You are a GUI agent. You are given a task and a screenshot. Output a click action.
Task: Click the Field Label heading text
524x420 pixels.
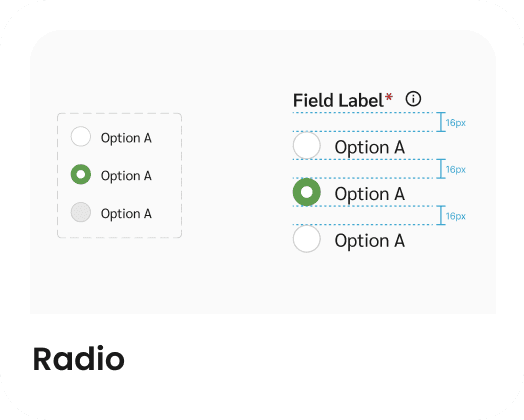click(338, 100)
